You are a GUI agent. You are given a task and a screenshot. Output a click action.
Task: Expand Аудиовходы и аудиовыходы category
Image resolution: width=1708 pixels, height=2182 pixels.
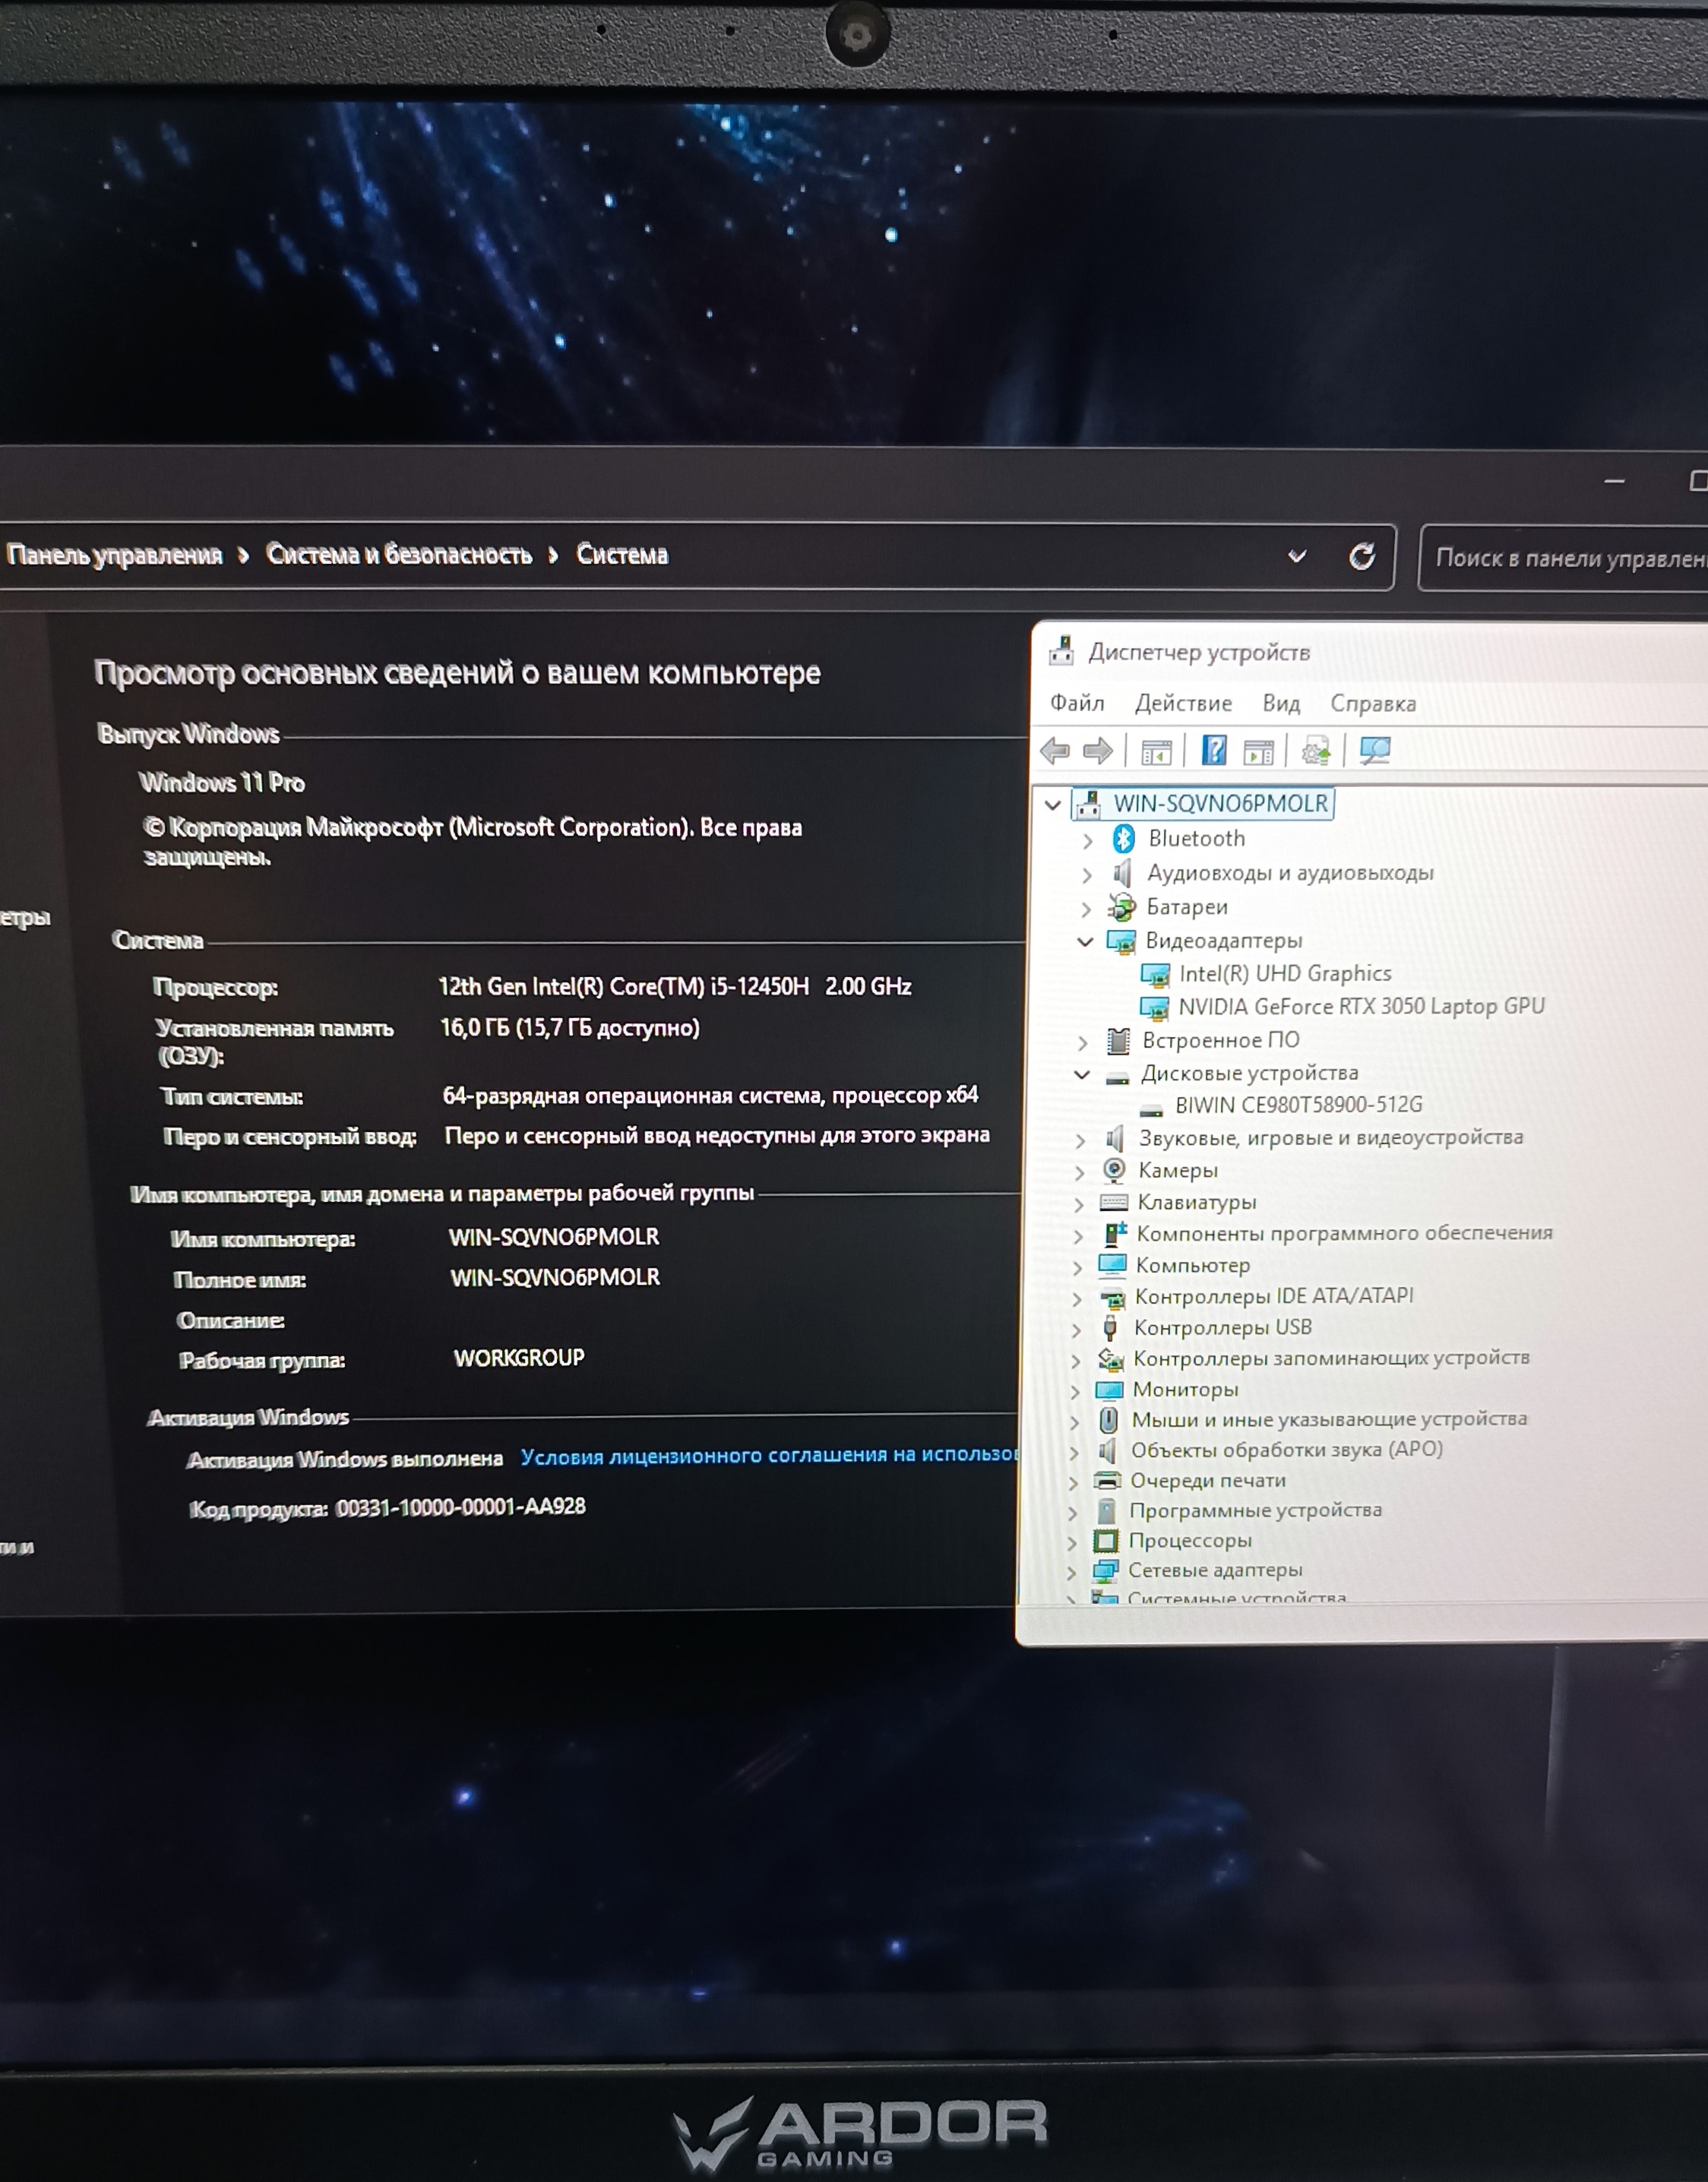click(1087, 875)
